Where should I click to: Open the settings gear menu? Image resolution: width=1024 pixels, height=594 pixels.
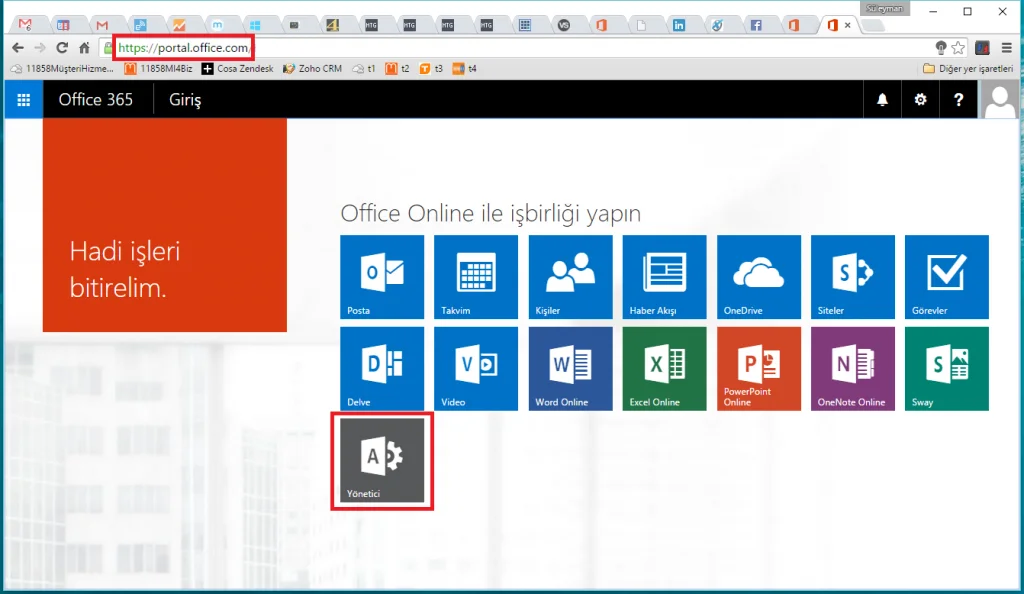920,100
